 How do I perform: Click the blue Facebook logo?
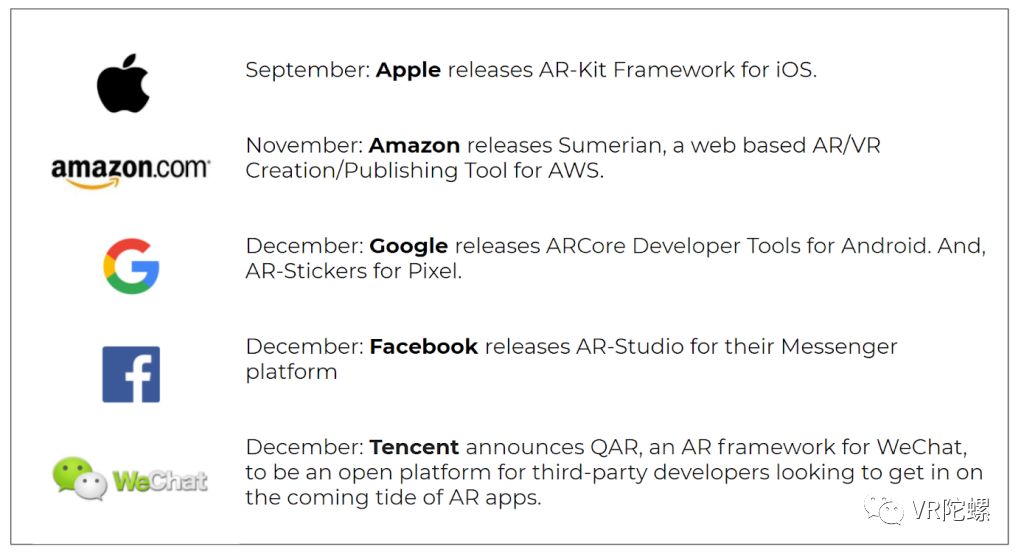coord(131,374)
